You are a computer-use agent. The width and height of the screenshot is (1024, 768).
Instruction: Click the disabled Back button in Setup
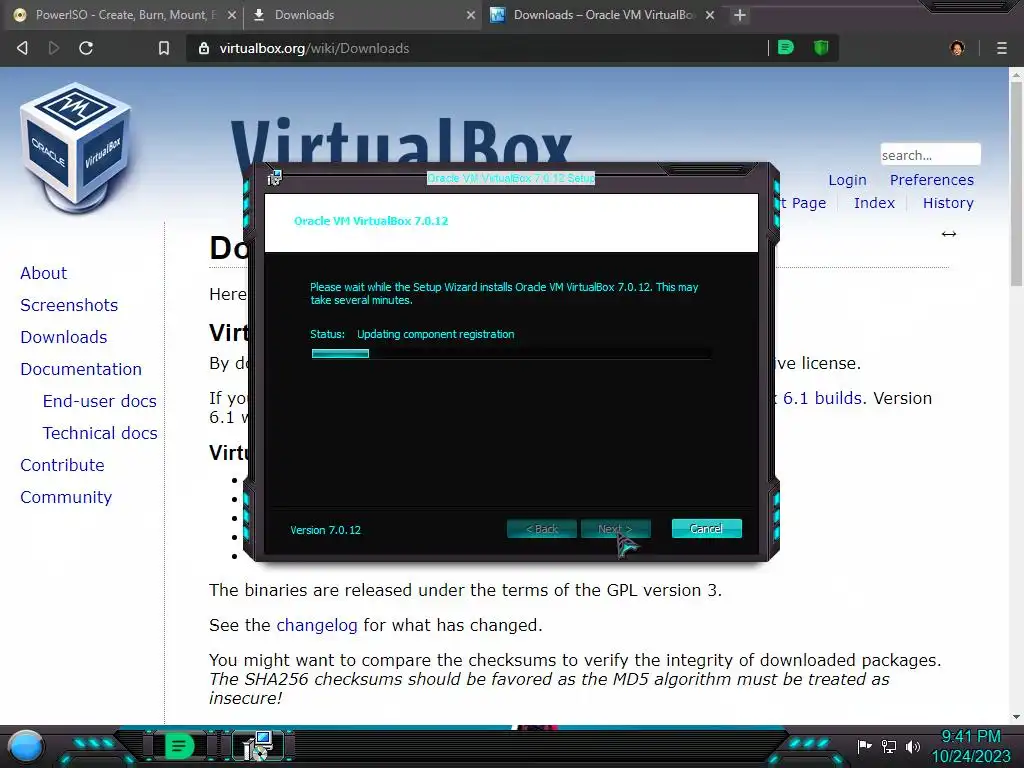pos(542,528)
